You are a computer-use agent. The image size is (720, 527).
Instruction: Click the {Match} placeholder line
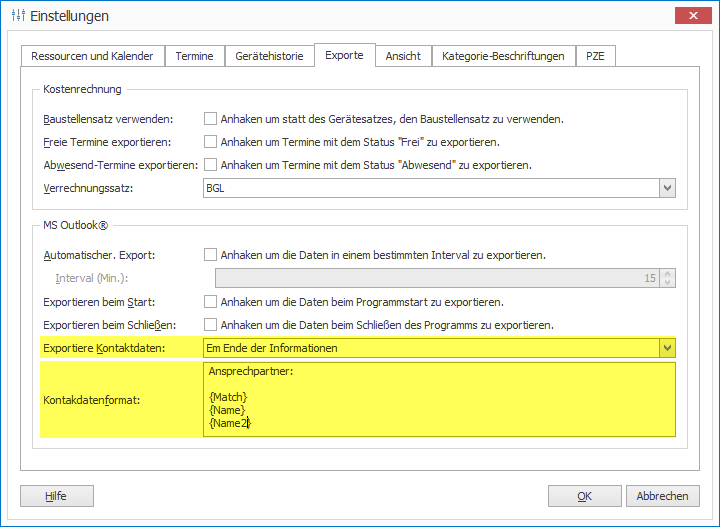click(x=228, y=397)
